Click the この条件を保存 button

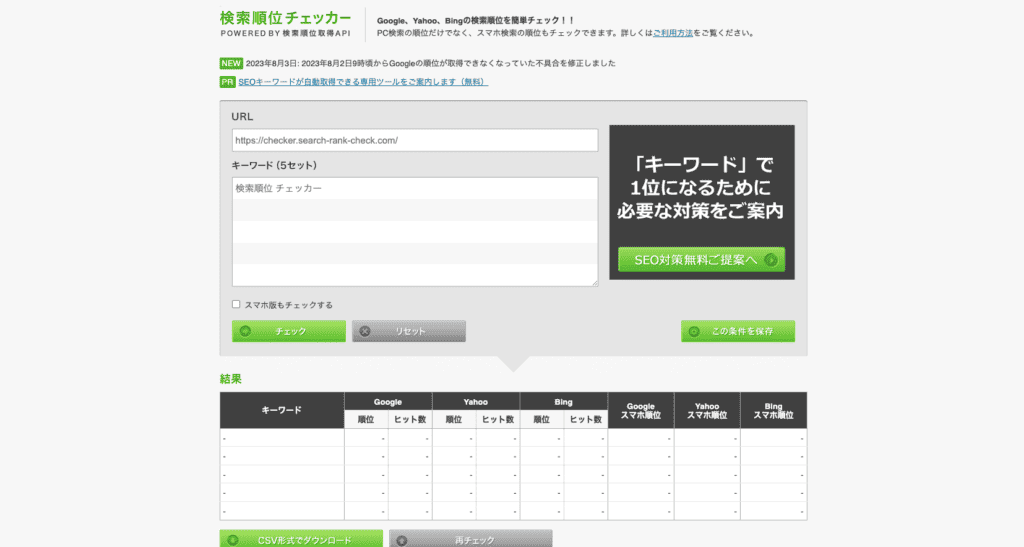click(738, 331)
